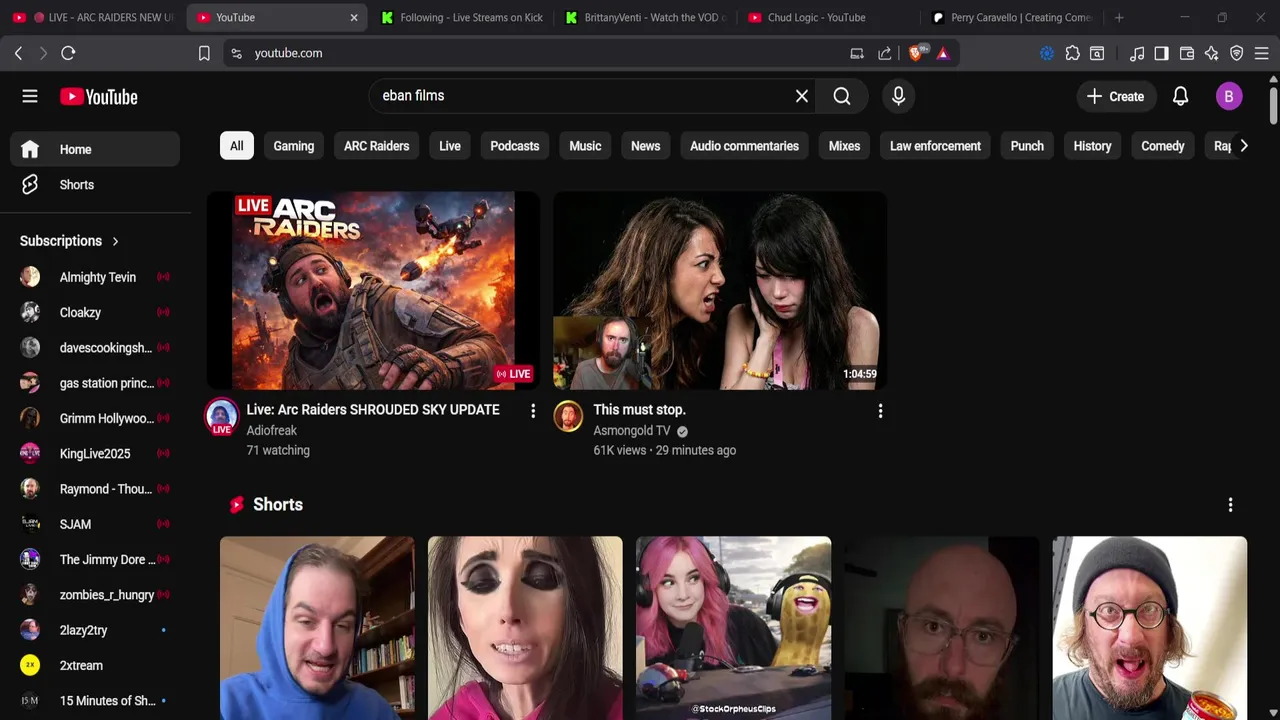Open options for Arc Raiders SHROUDED SKY video
Viewport: 1280px width, 720px height.
[533, 411]
